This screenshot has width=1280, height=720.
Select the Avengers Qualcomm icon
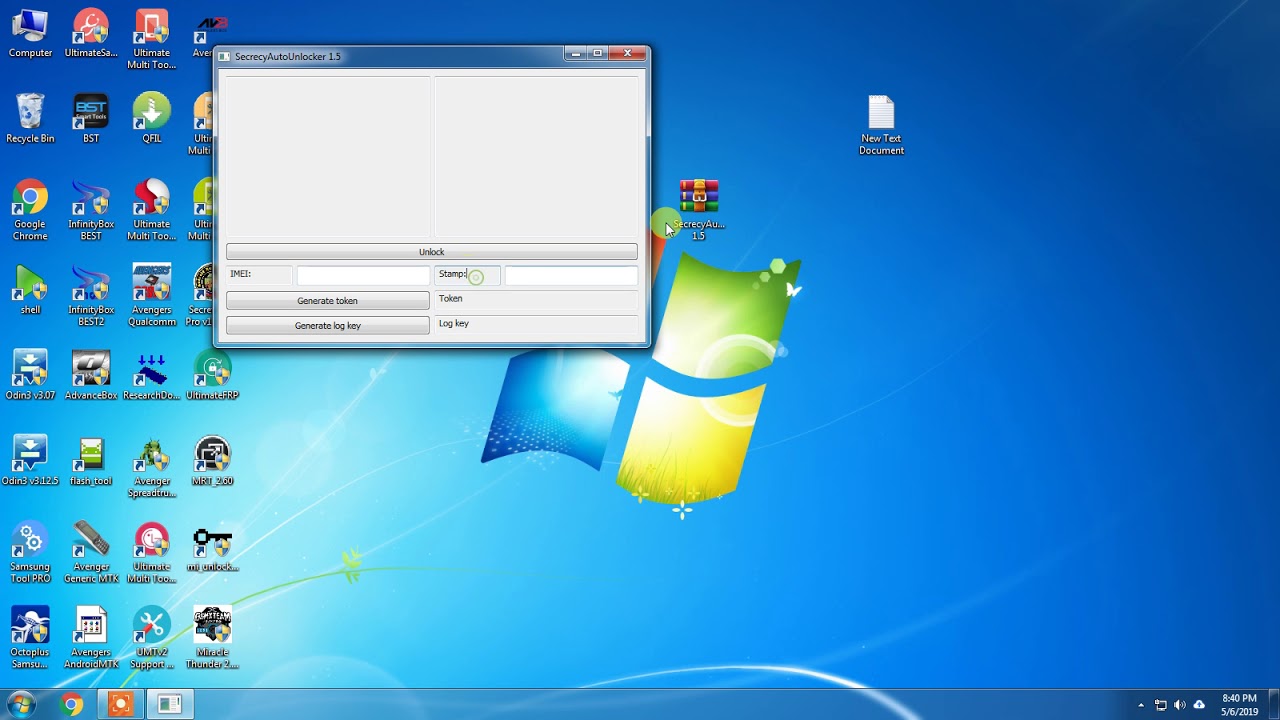(x=151, y=297)
